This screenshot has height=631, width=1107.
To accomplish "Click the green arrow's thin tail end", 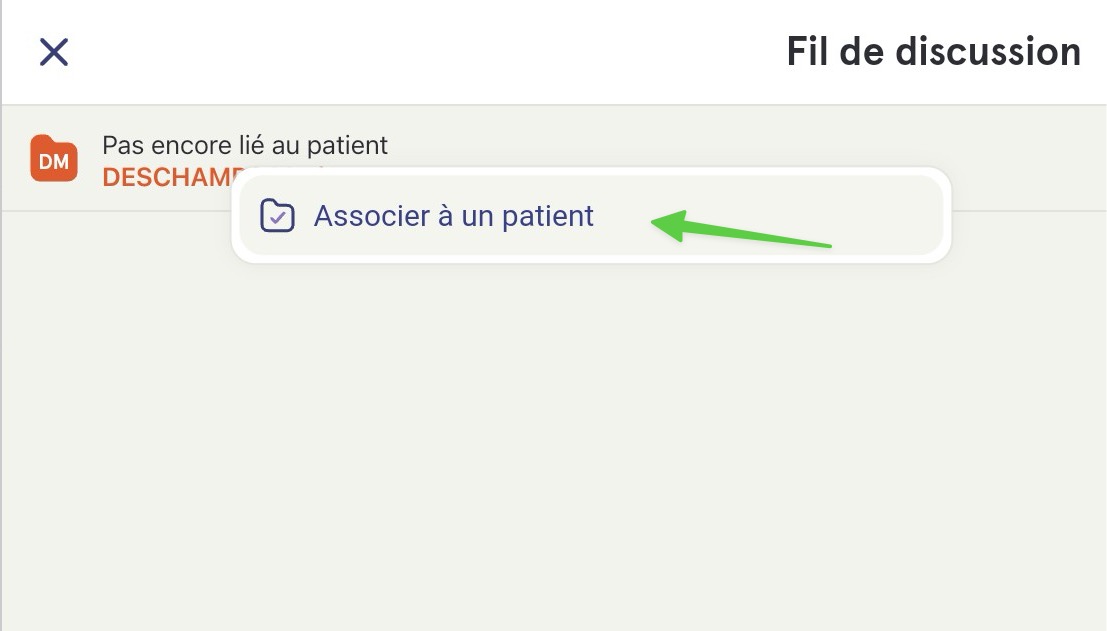I will [827, 246].
